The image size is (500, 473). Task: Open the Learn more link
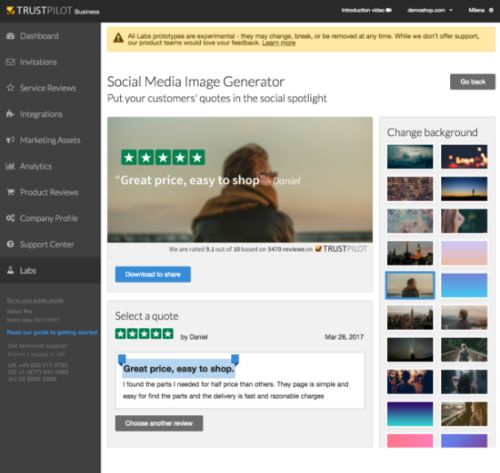(x=279, y=43)
